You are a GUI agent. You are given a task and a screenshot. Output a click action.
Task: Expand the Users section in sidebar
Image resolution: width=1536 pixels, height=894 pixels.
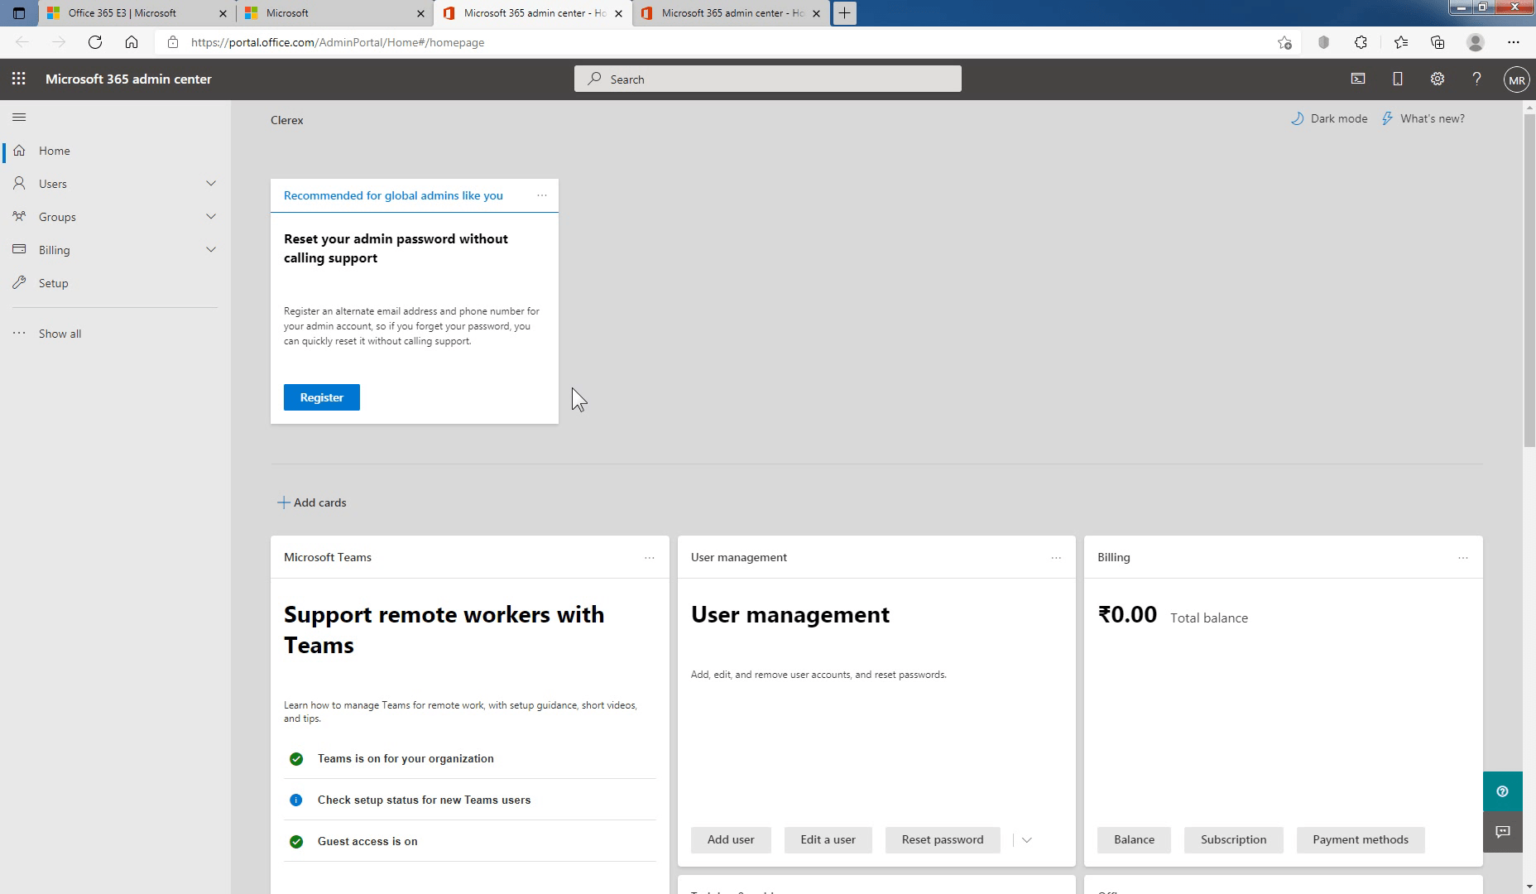(x=211, y=183)
